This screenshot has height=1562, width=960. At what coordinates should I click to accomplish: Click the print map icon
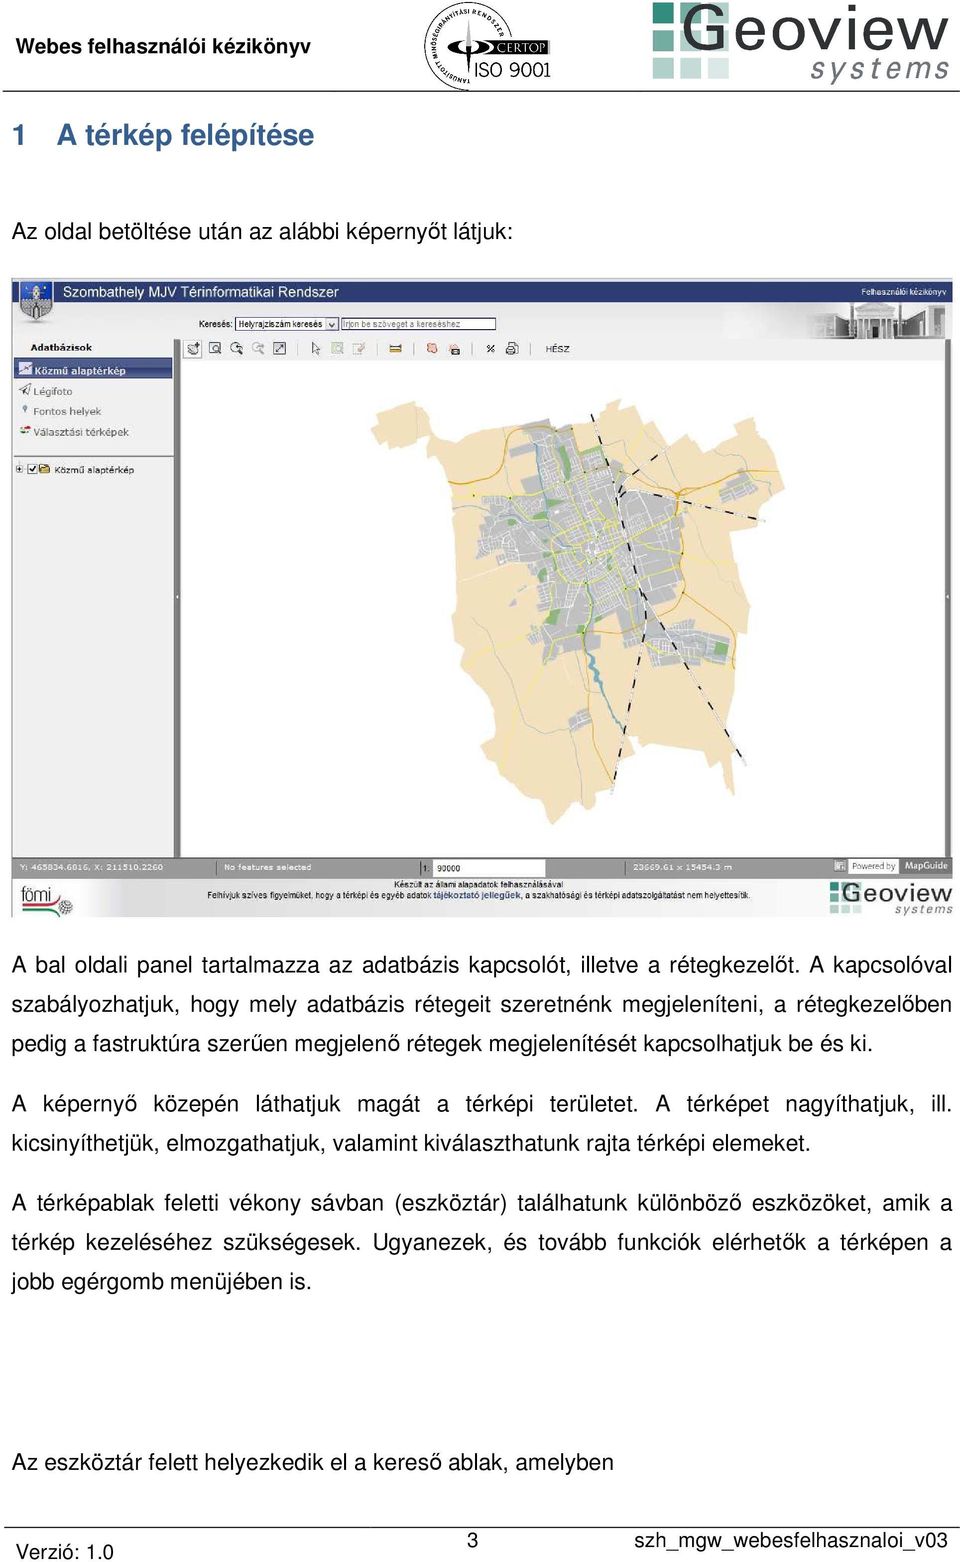tap(512, 349)
